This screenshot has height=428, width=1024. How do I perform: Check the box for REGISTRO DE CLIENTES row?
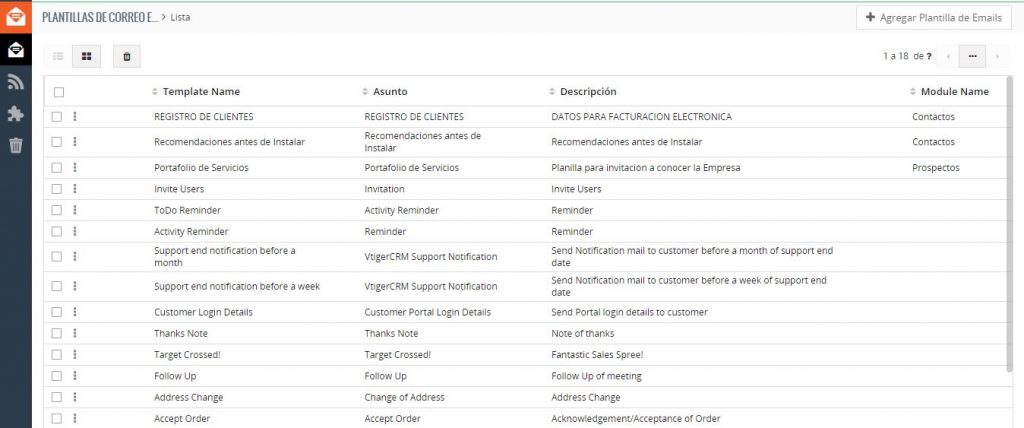[58, 117]
